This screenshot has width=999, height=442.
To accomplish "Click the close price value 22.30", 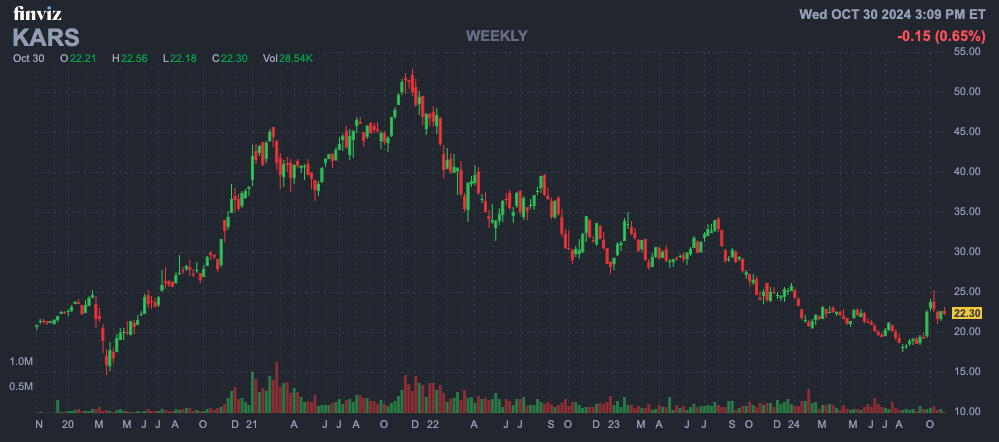I will coord(234,58).
